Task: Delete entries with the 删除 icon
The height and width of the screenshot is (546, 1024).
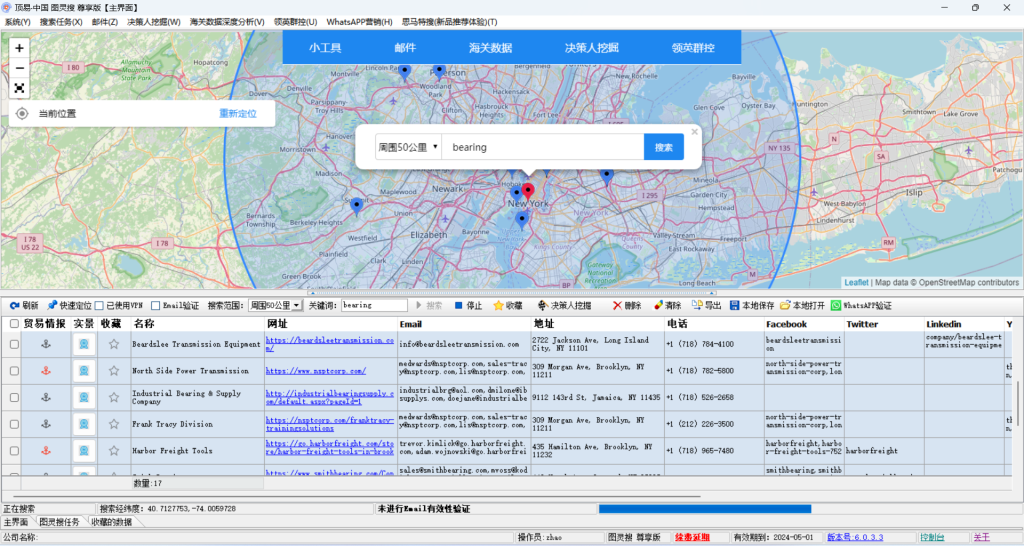Action: 617,305
